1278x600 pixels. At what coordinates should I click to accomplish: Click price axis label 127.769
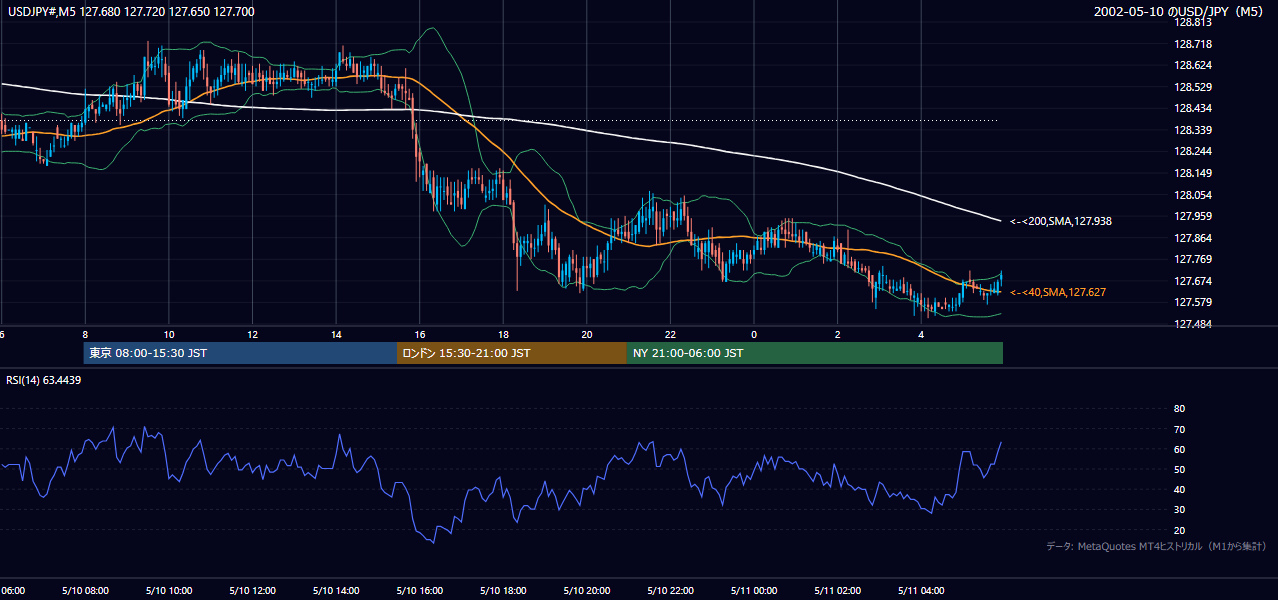(x=1192, y=259)
